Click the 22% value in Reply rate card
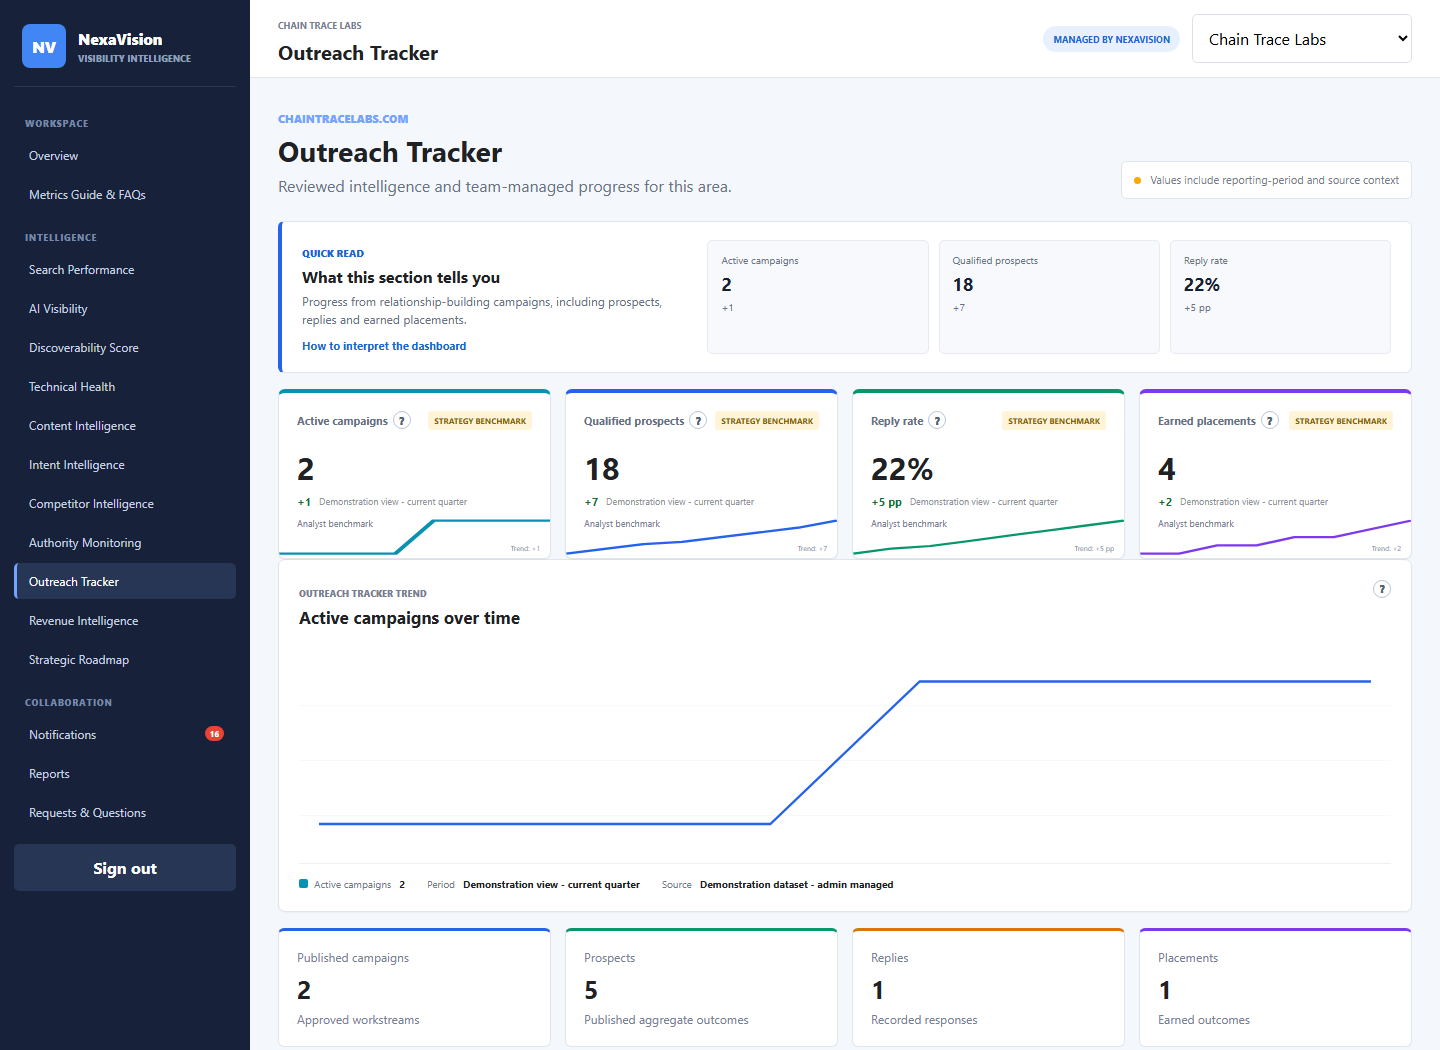This screenshot has width=1440, height=1050. click(x=902, y=469)
